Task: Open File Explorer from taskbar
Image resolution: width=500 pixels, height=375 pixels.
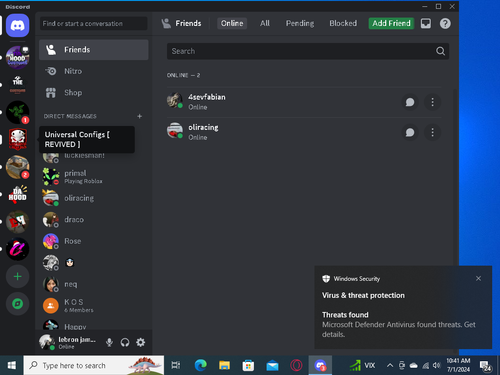Action: 224,366
